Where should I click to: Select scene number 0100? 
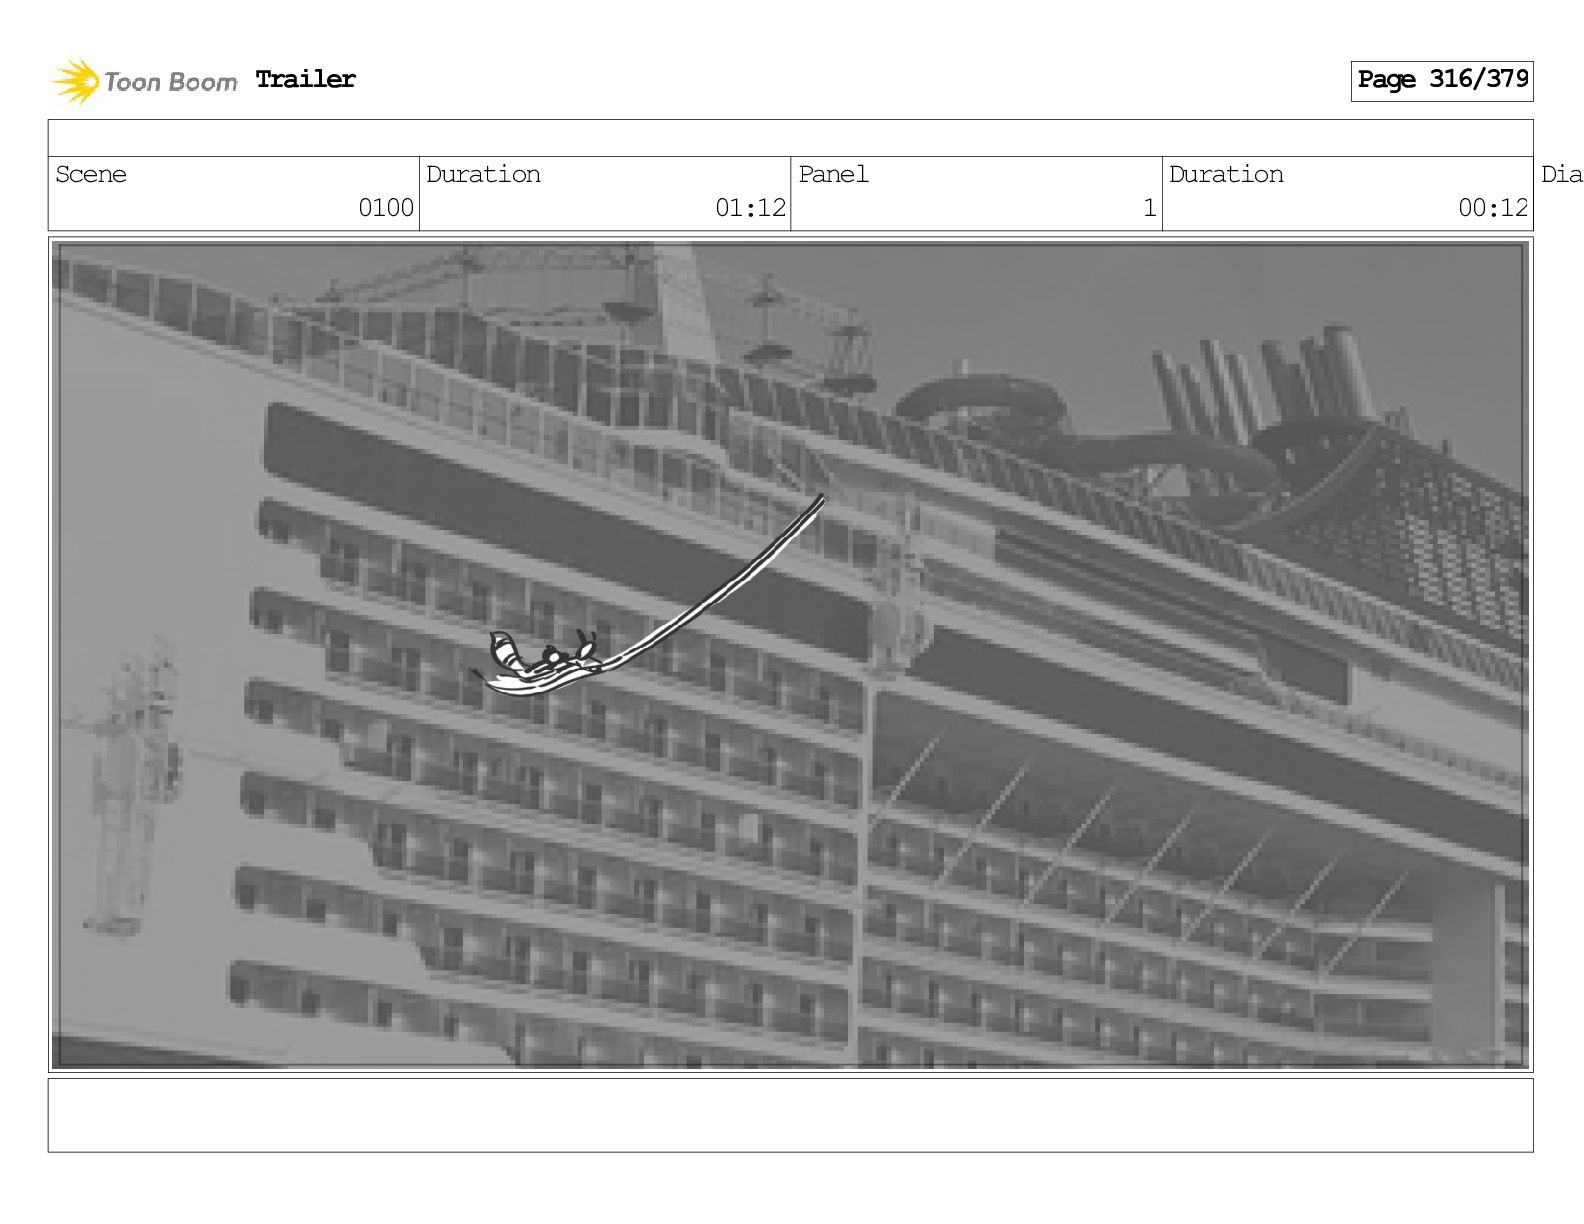(386, 208)
